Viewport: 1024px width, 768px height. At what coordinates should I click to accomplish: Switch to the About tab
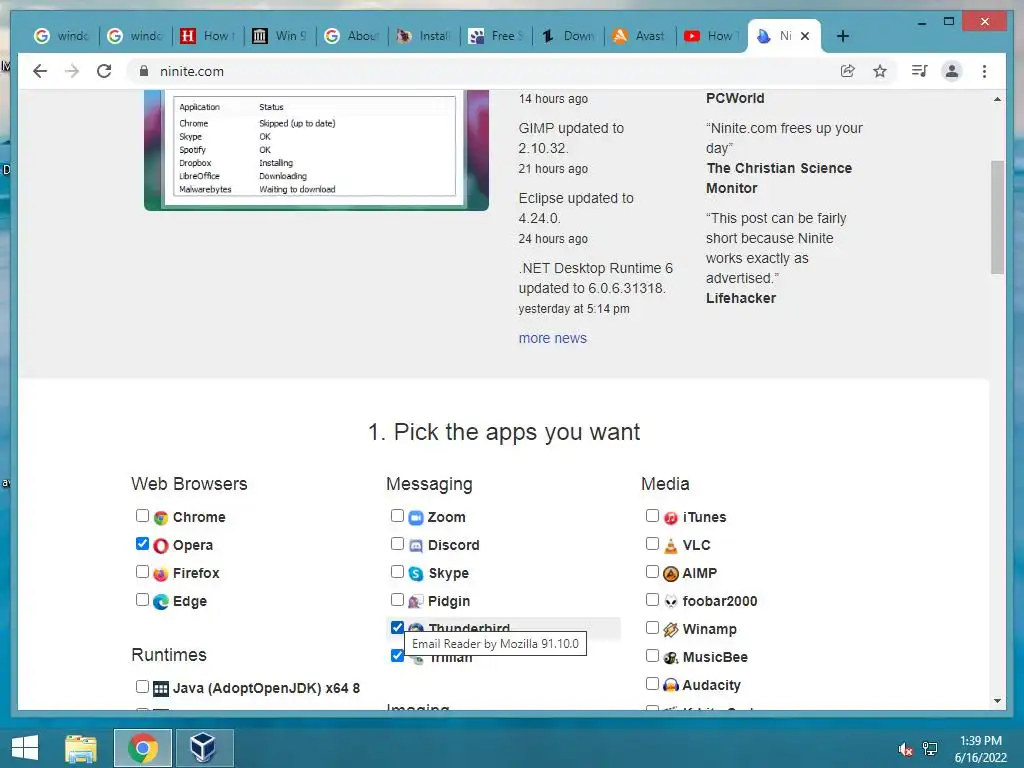(352, 36)
